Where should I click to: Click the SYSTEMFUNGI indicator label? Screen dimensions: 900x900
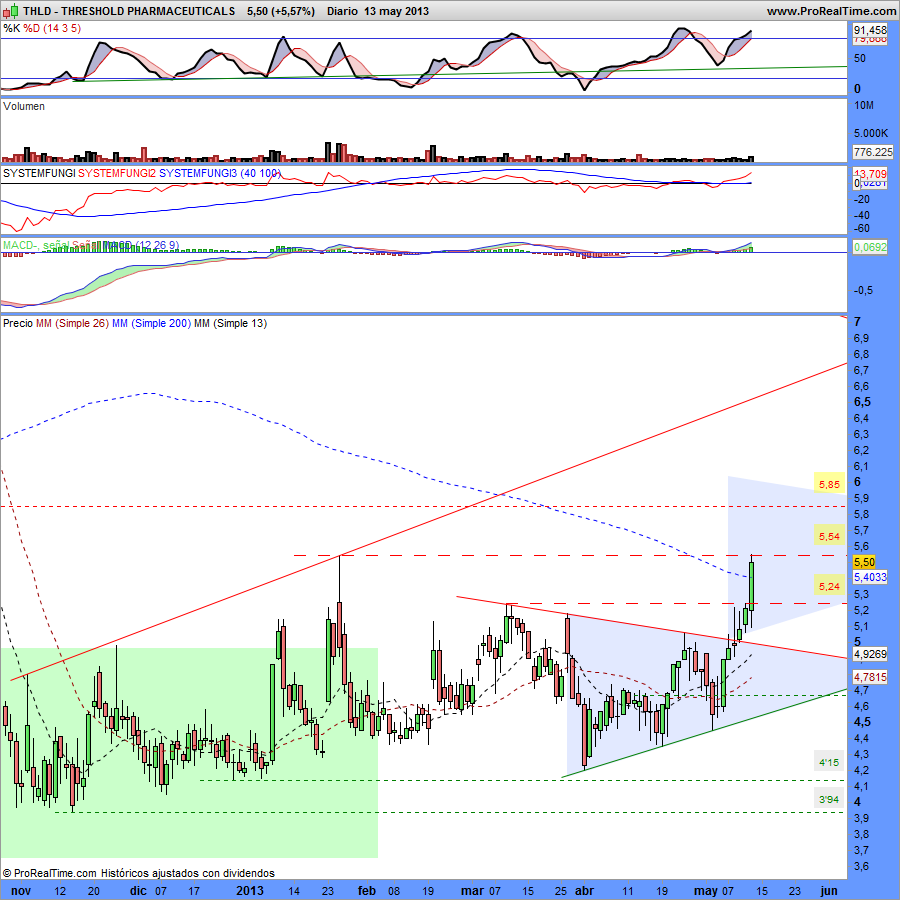coord(39,173)
